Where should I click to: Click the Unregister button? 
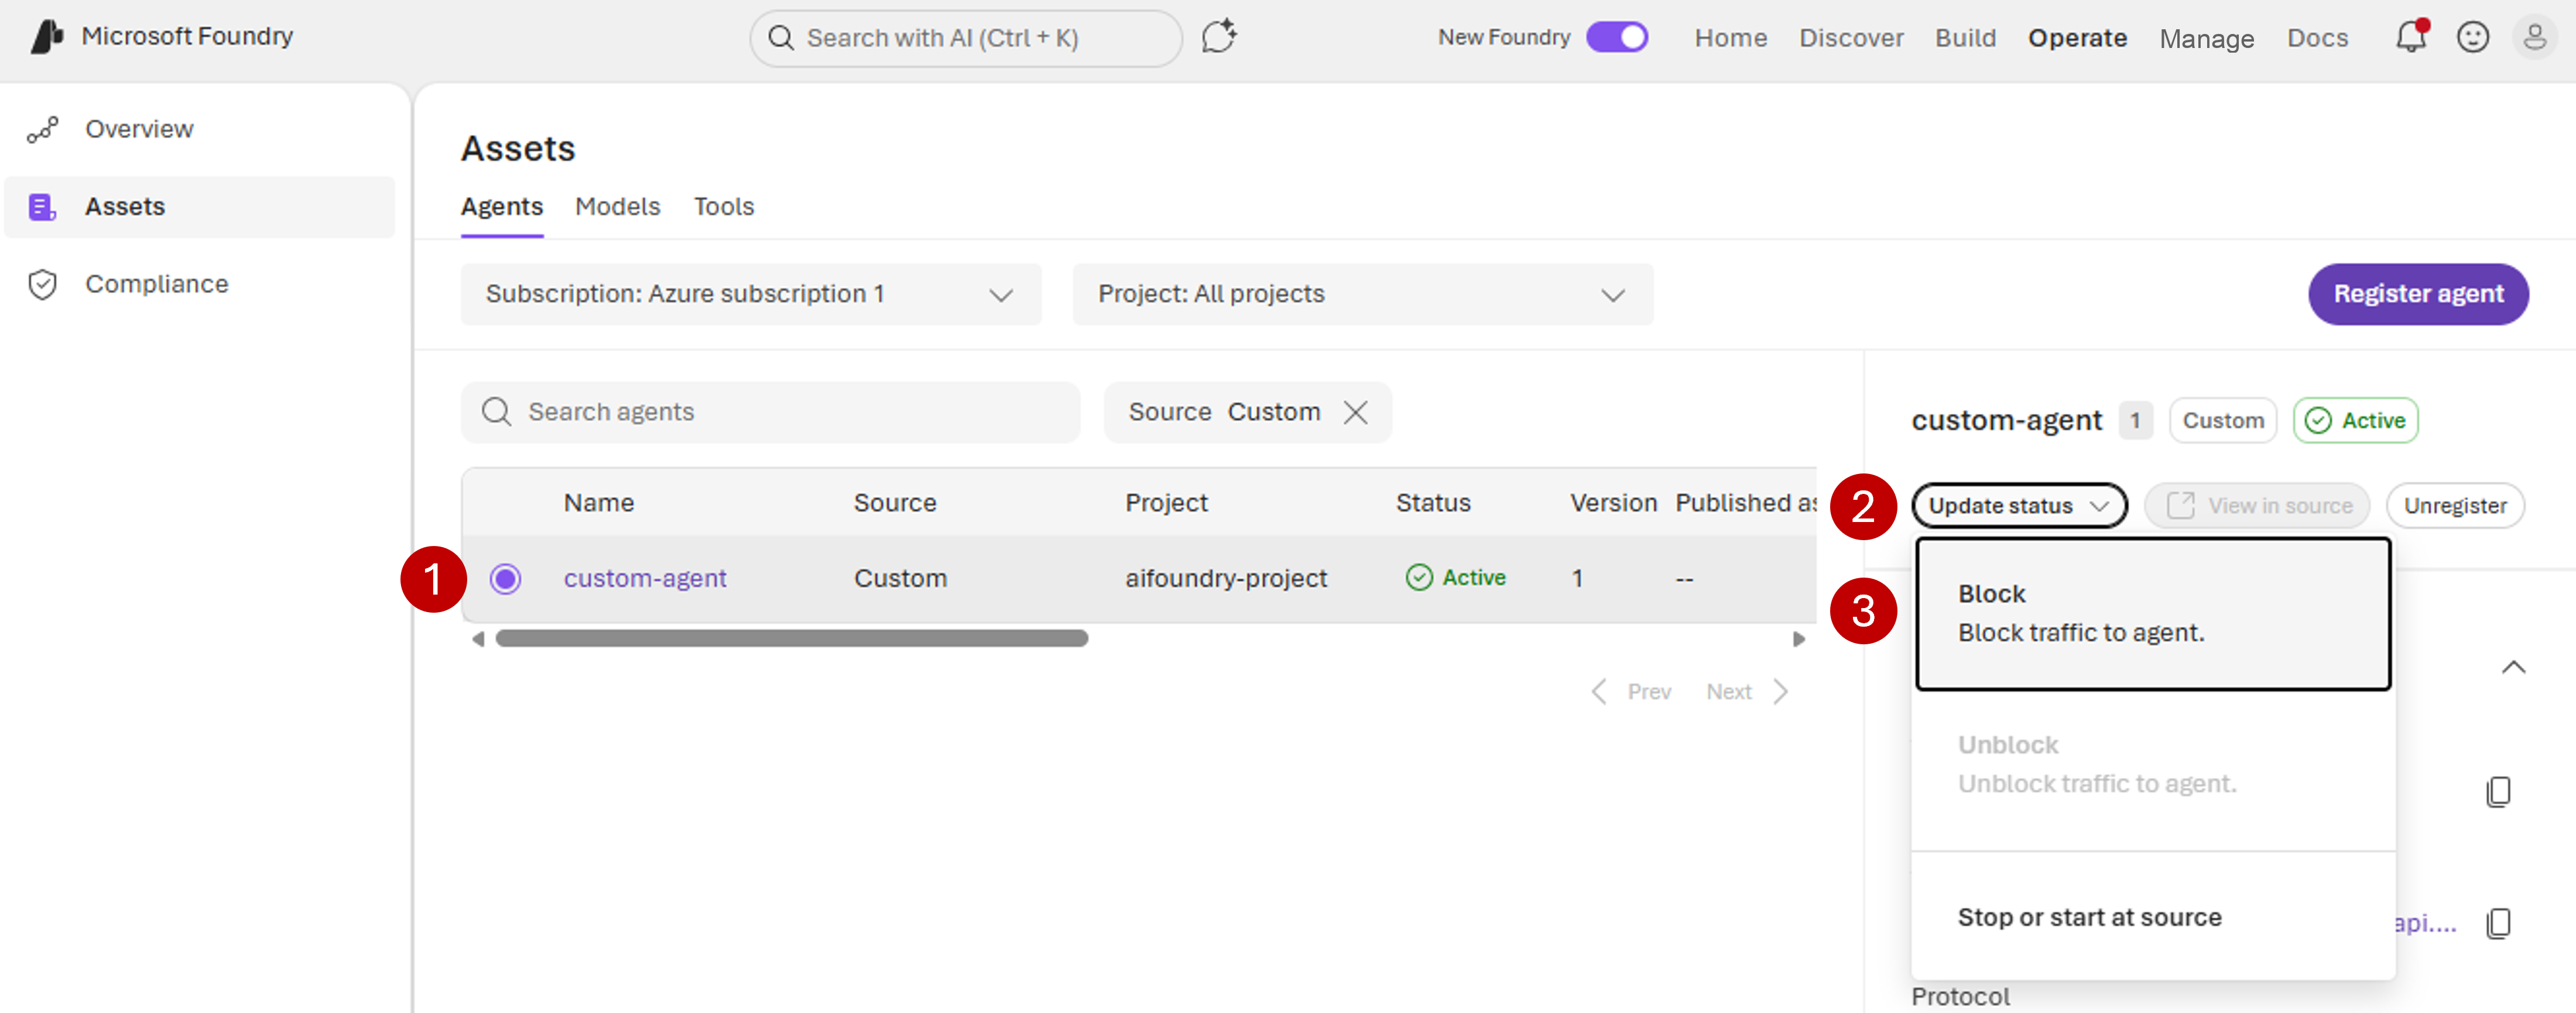point(2455,506)
